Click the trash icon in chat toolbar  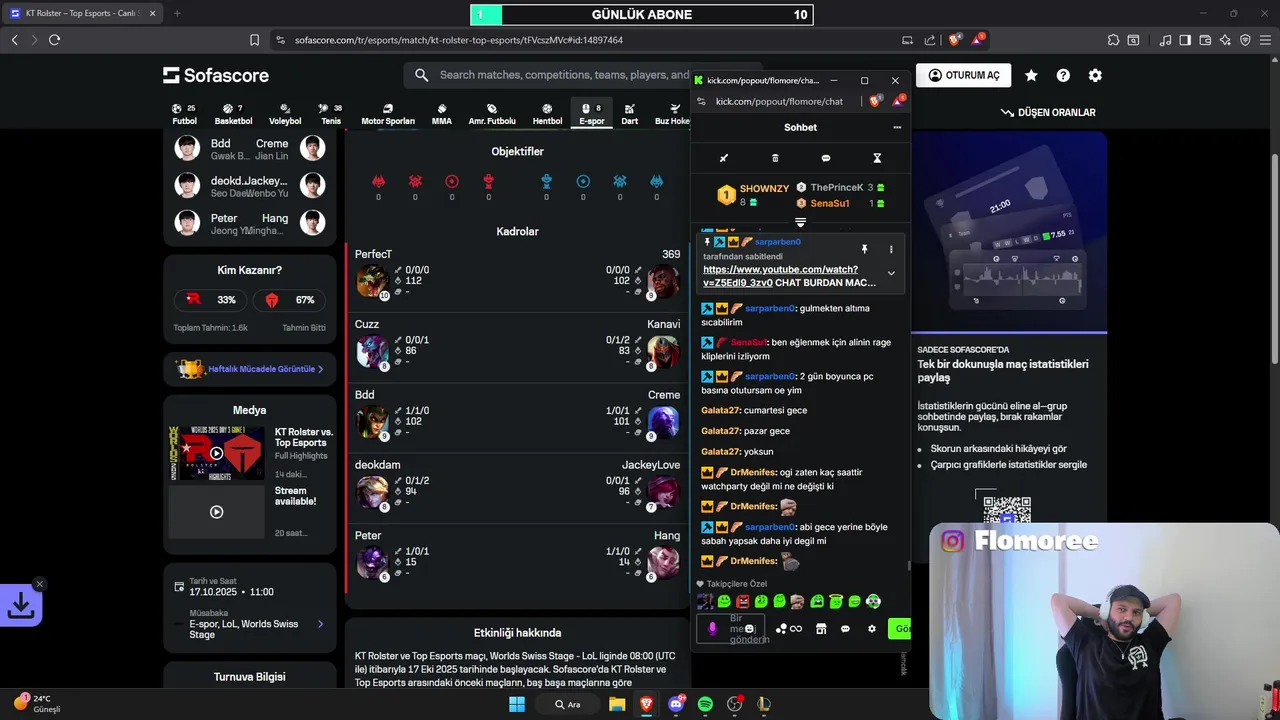click(x=775, y=158)
